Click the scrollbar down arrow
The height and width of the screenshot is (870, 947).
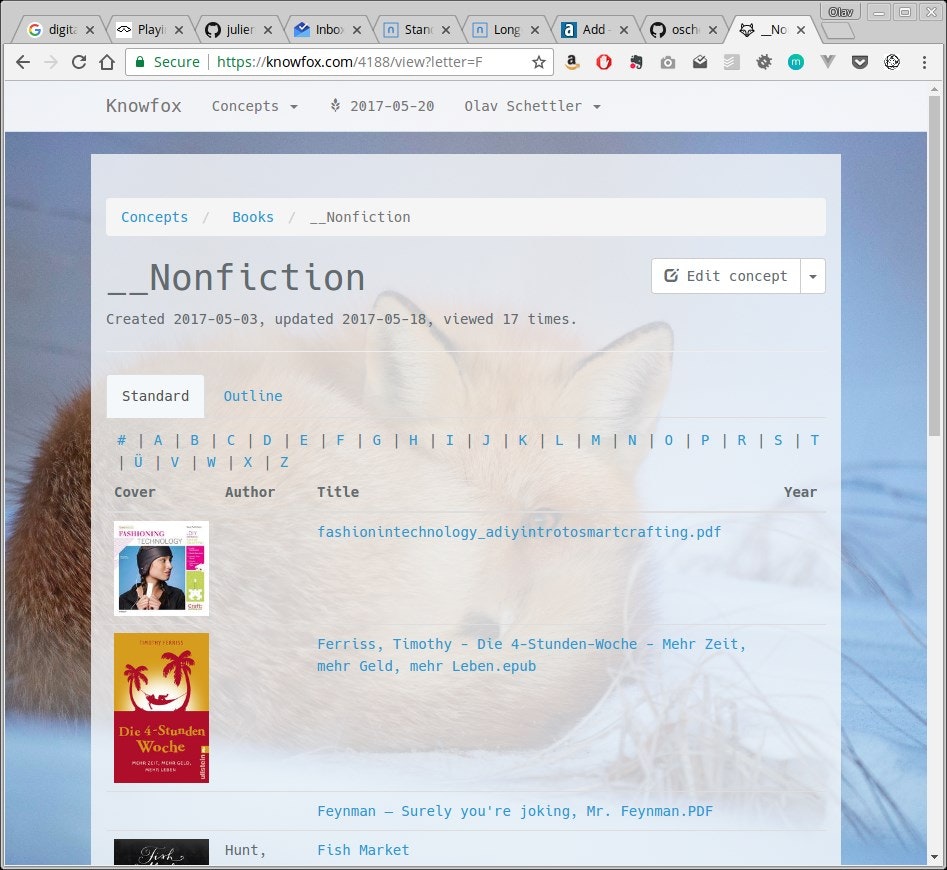934,857
